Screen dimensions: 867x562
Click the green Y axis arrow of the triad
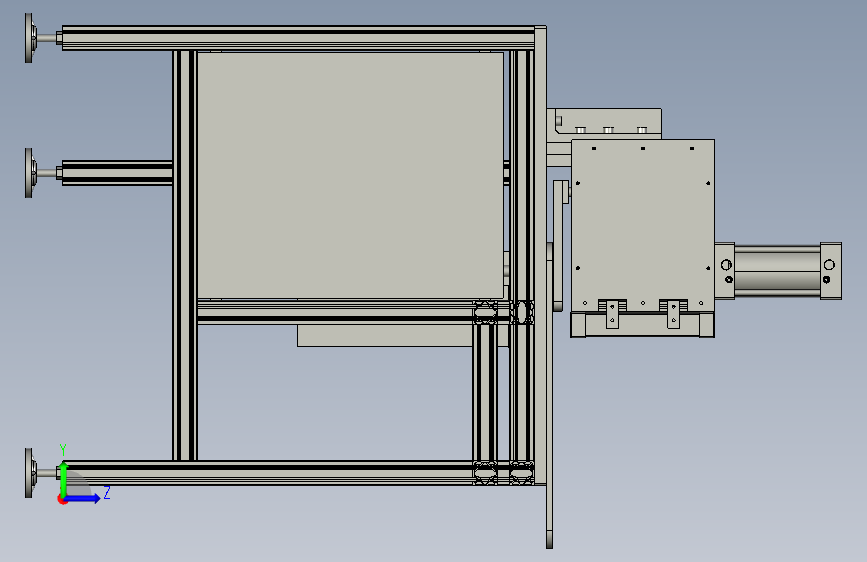(64, 479)
